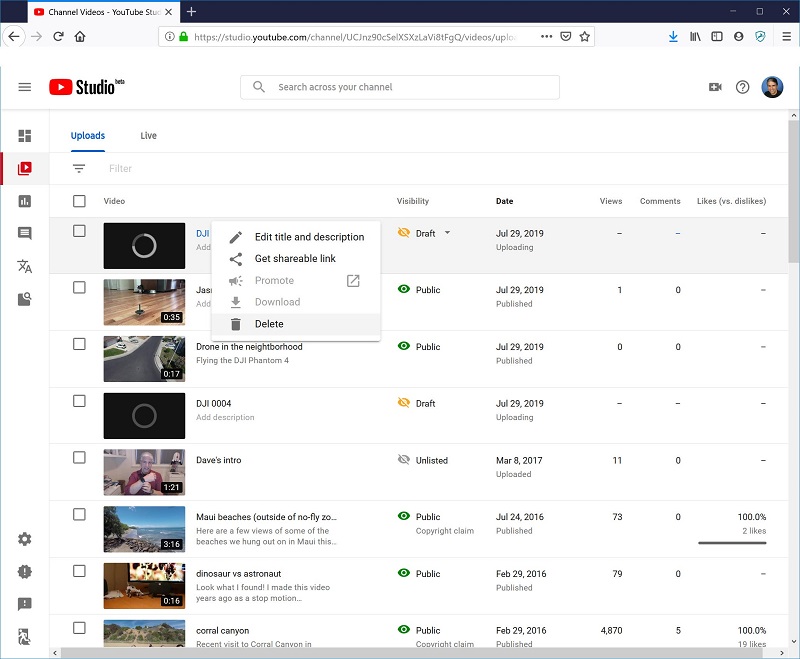Check the checkbox next to Dave's intro
This screenshot has height=659, width=800.
[x=79, y=459]
